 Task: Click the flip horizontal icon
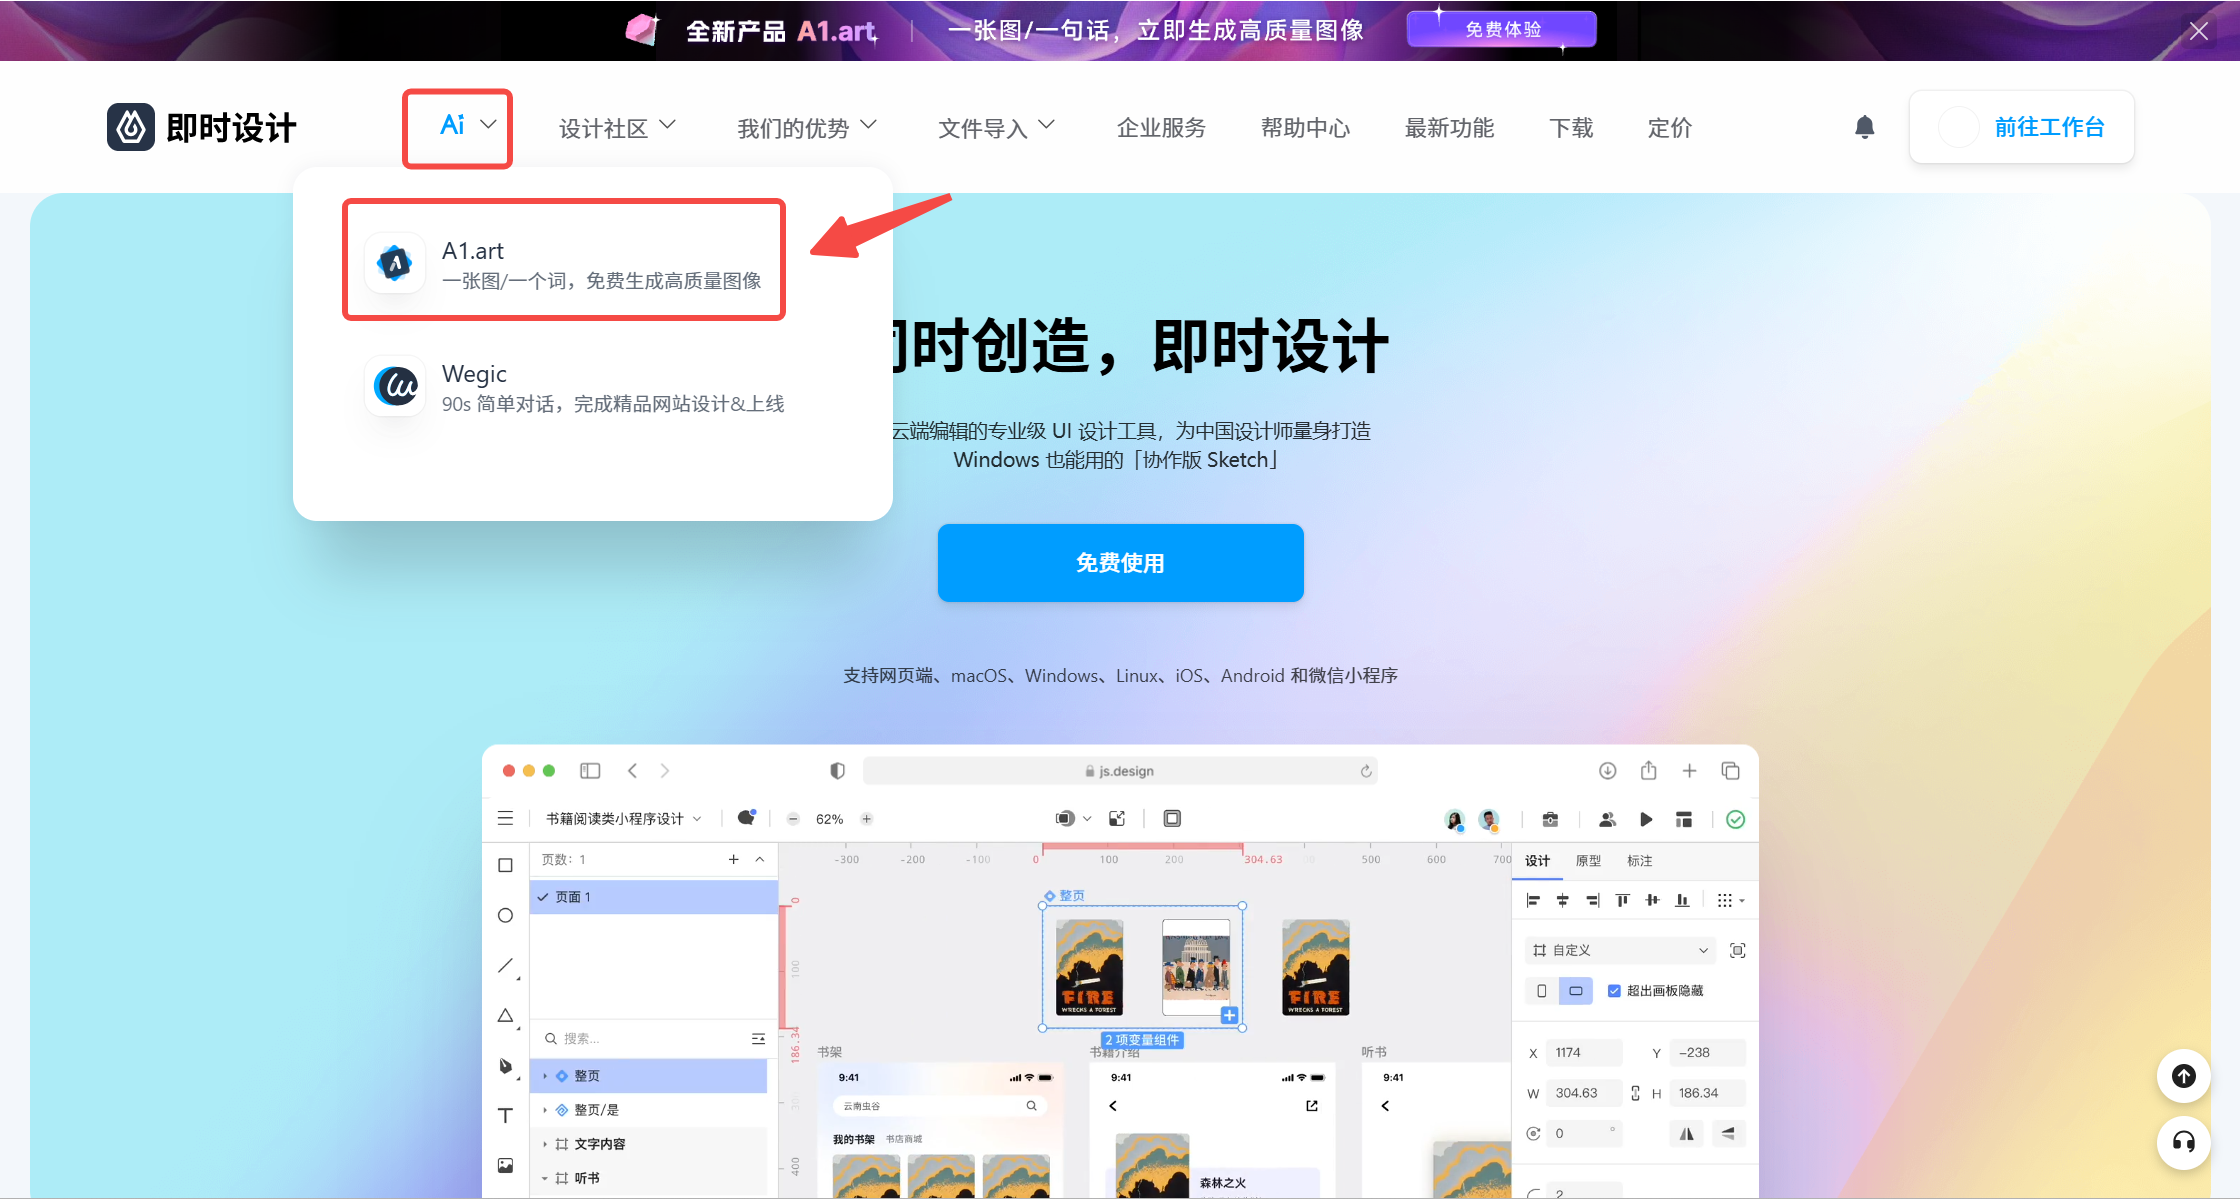[1686, 1133]
